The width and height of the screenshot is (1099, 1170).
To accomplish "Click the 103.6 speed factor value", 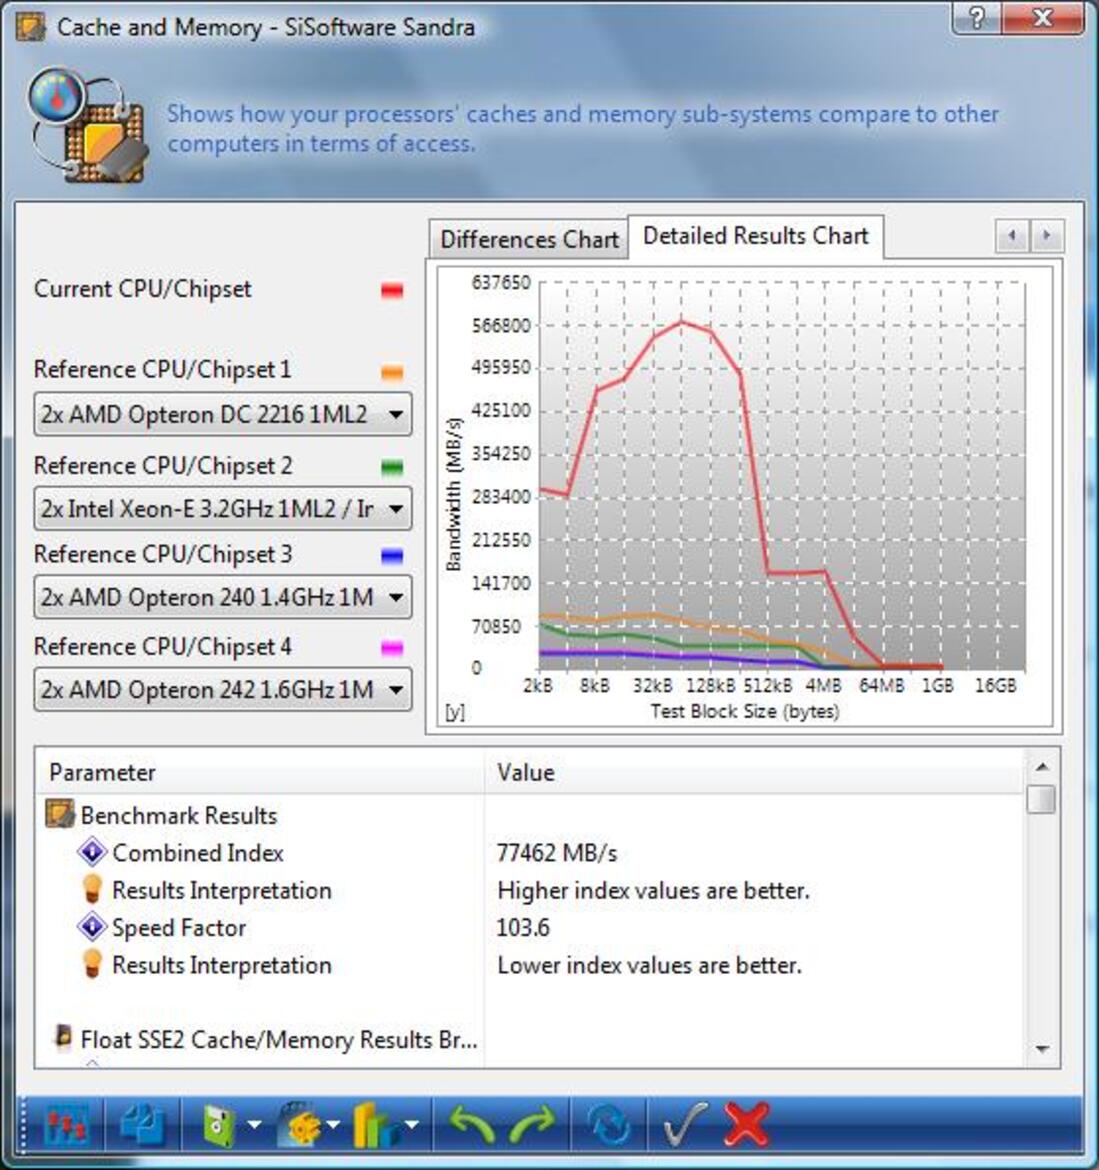I will pyautogui.click(x=522, y=927).
